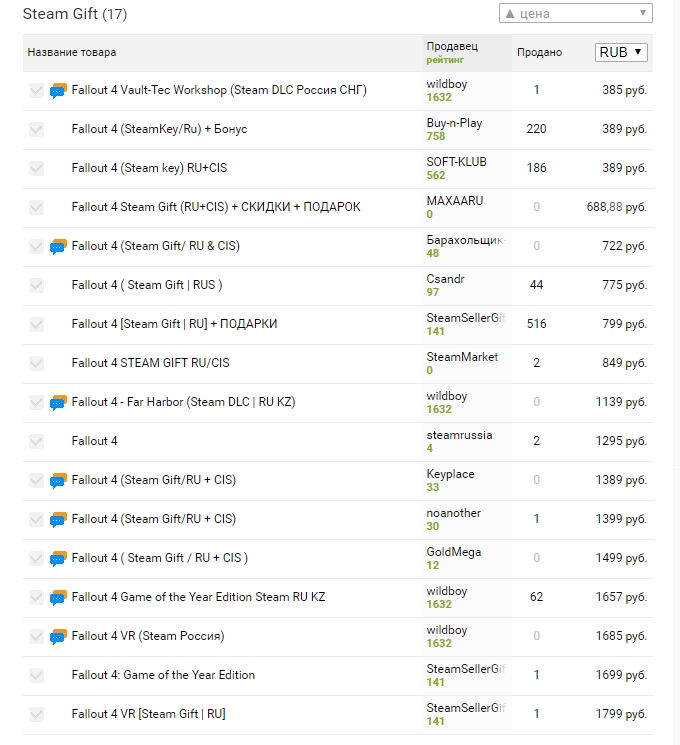Open Fallout 4 - Far Harbor (Steam DLC | RU KZ)
This screenshot has width=680, height=745.
click(x=183, y=401)
